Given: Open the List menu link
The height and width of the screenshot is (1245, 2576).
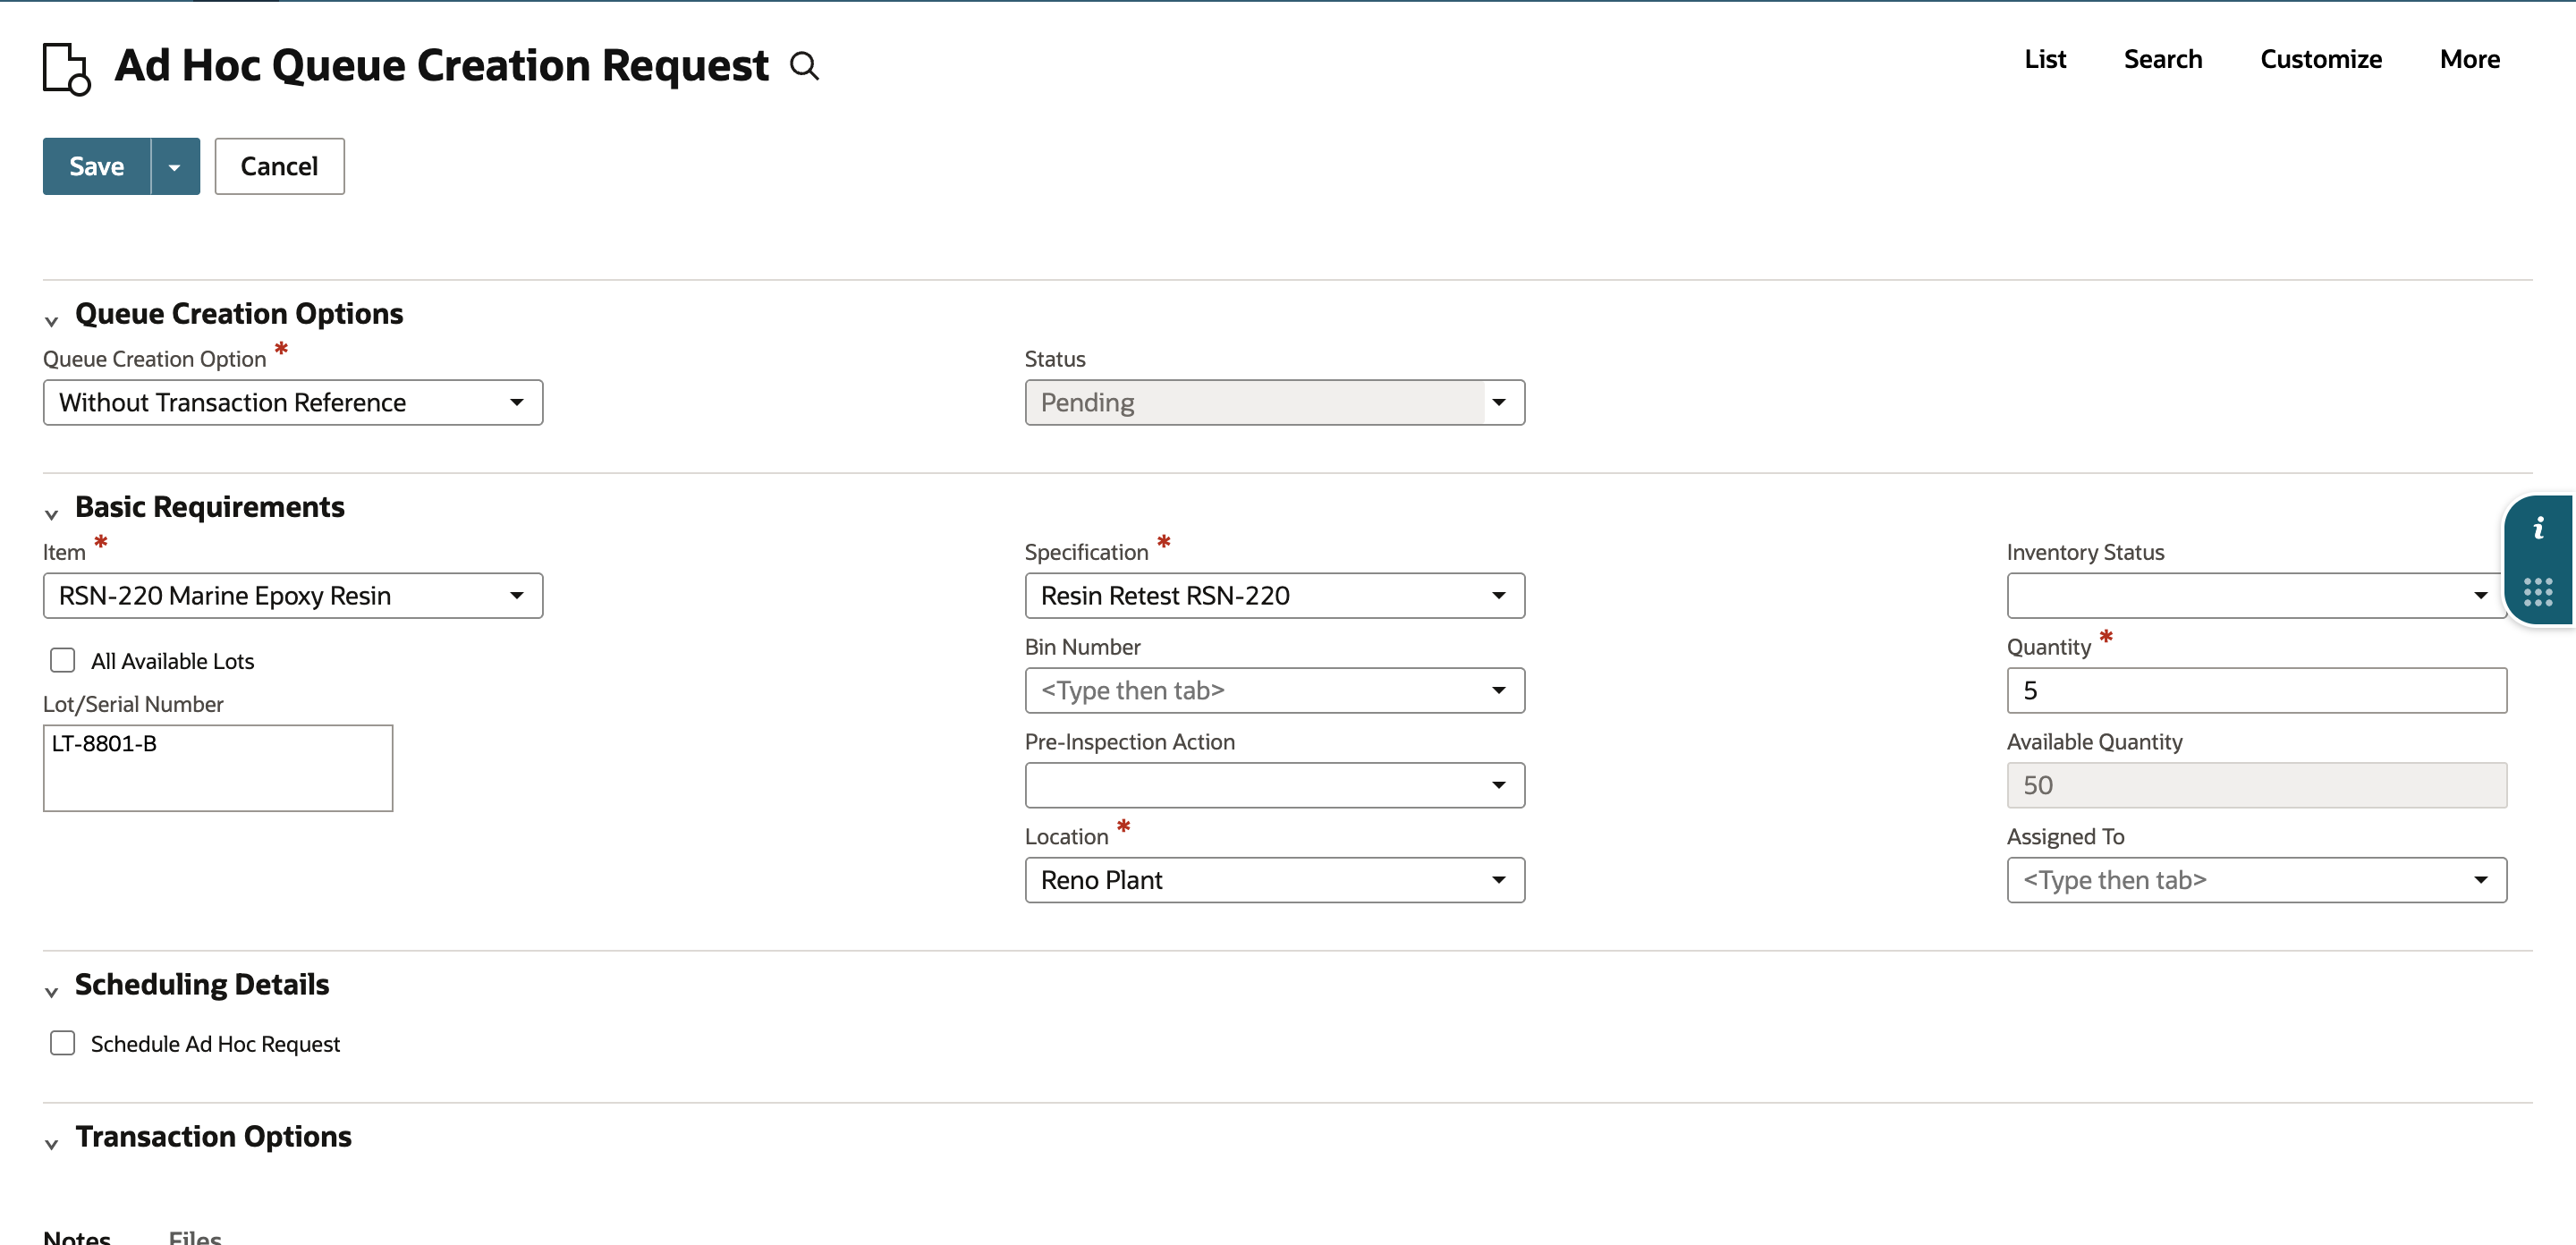Looking at the screenshot, I should point(2045,59).
